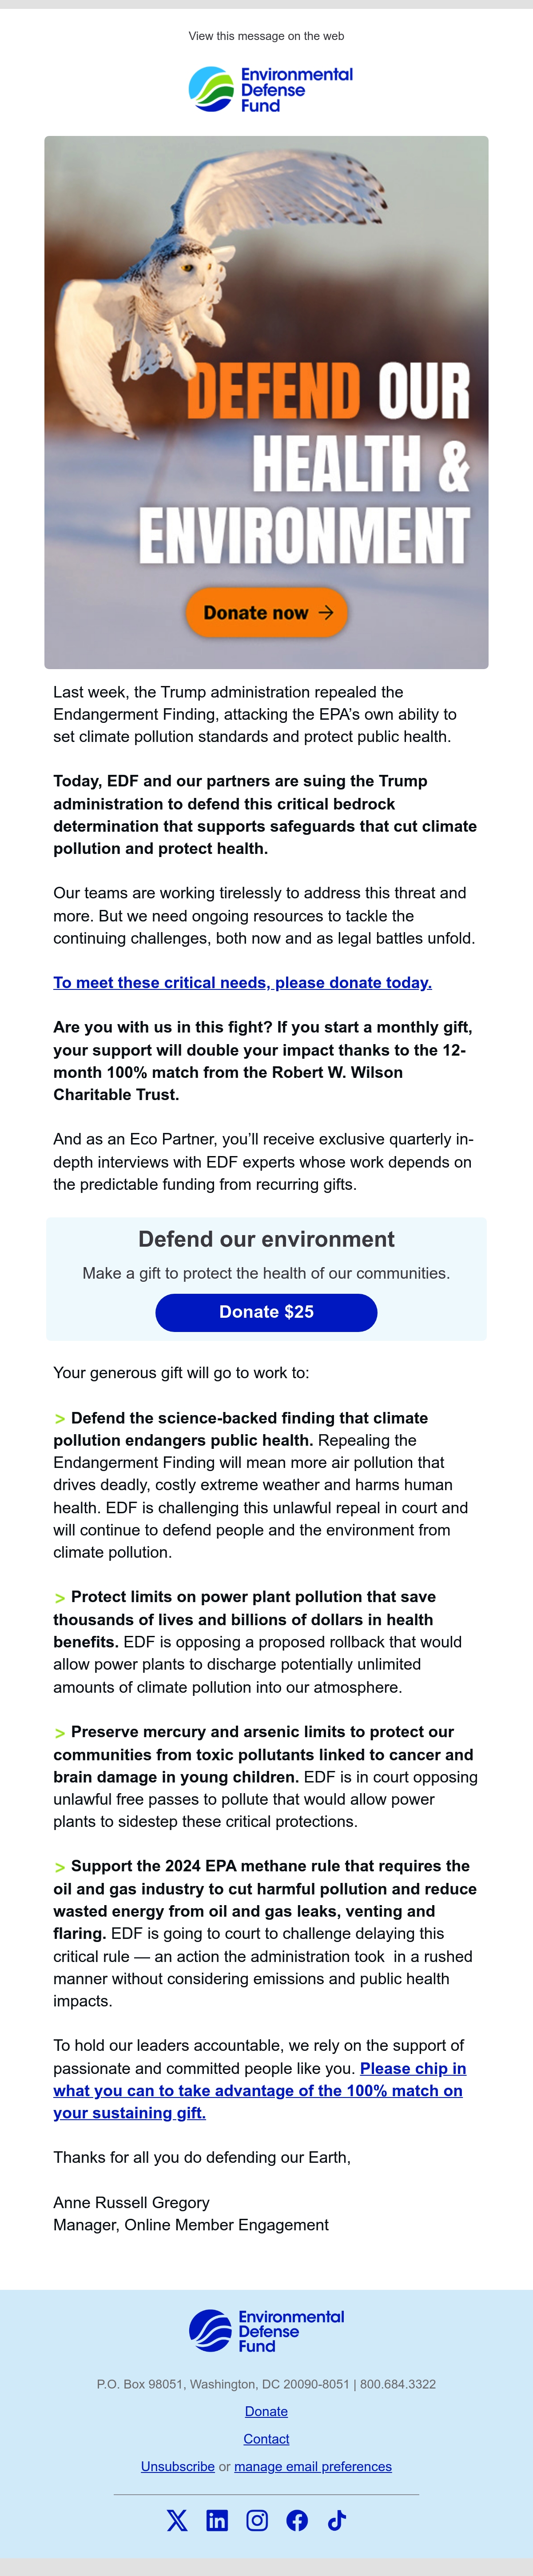Click the blue Donate $25 button
This screenshot has height=2576, width=533.
pos(266,1312)
